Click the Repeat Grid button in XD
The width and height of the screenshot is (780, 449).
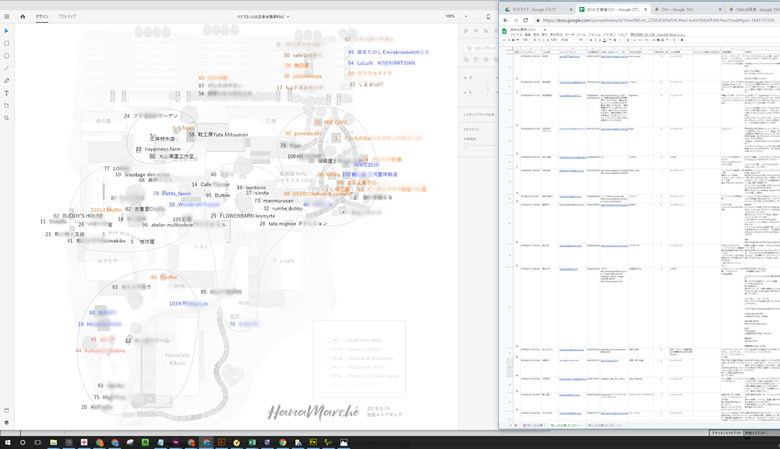[480, 48]
